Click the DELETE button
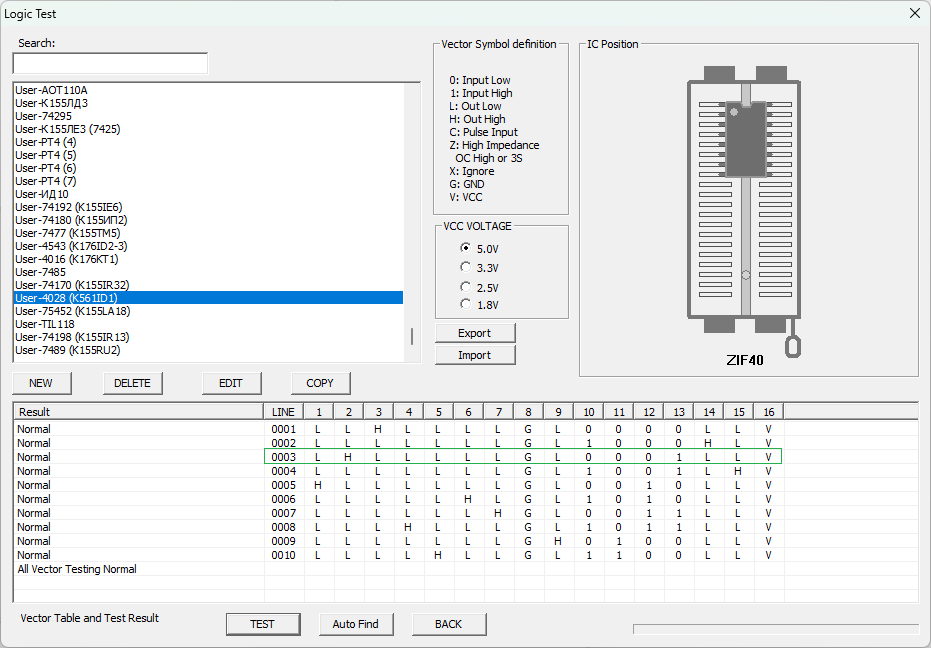 [132, 383]
